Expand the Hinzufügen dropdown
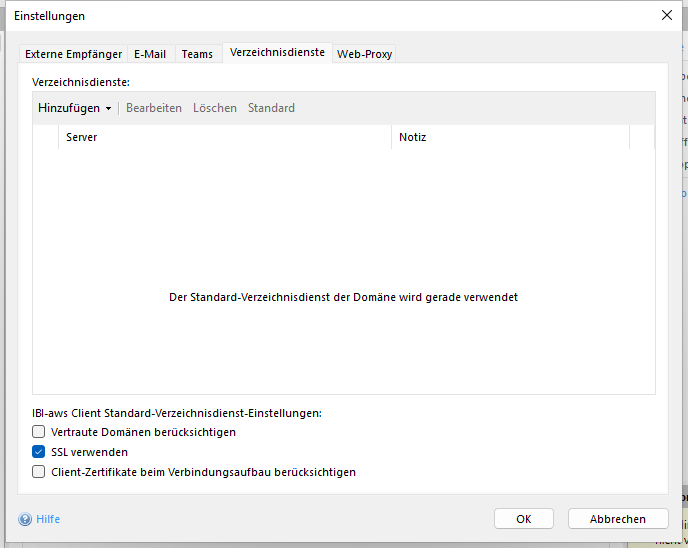688x548 pixels. 74,108
